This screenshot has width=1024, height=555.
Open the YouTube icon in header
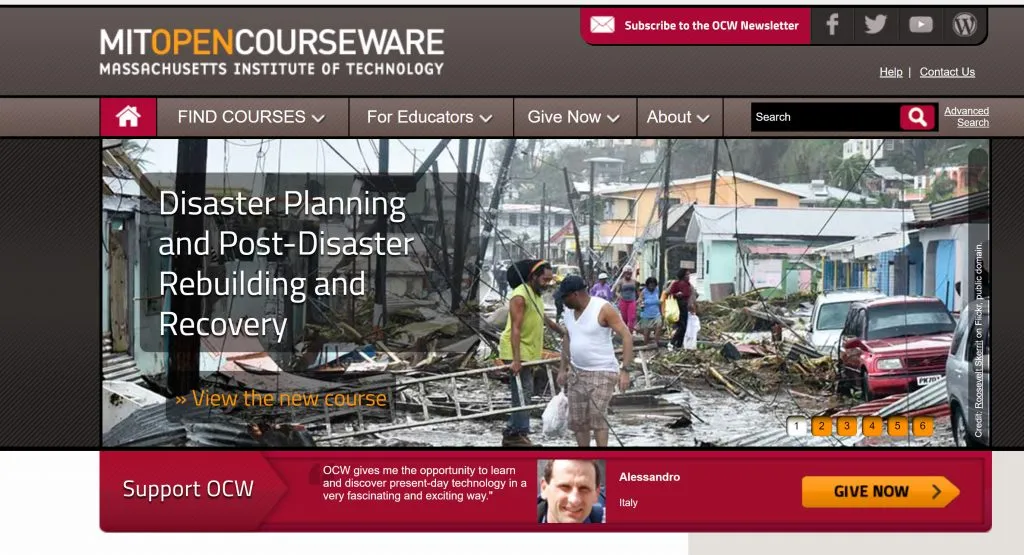point(921,25)
